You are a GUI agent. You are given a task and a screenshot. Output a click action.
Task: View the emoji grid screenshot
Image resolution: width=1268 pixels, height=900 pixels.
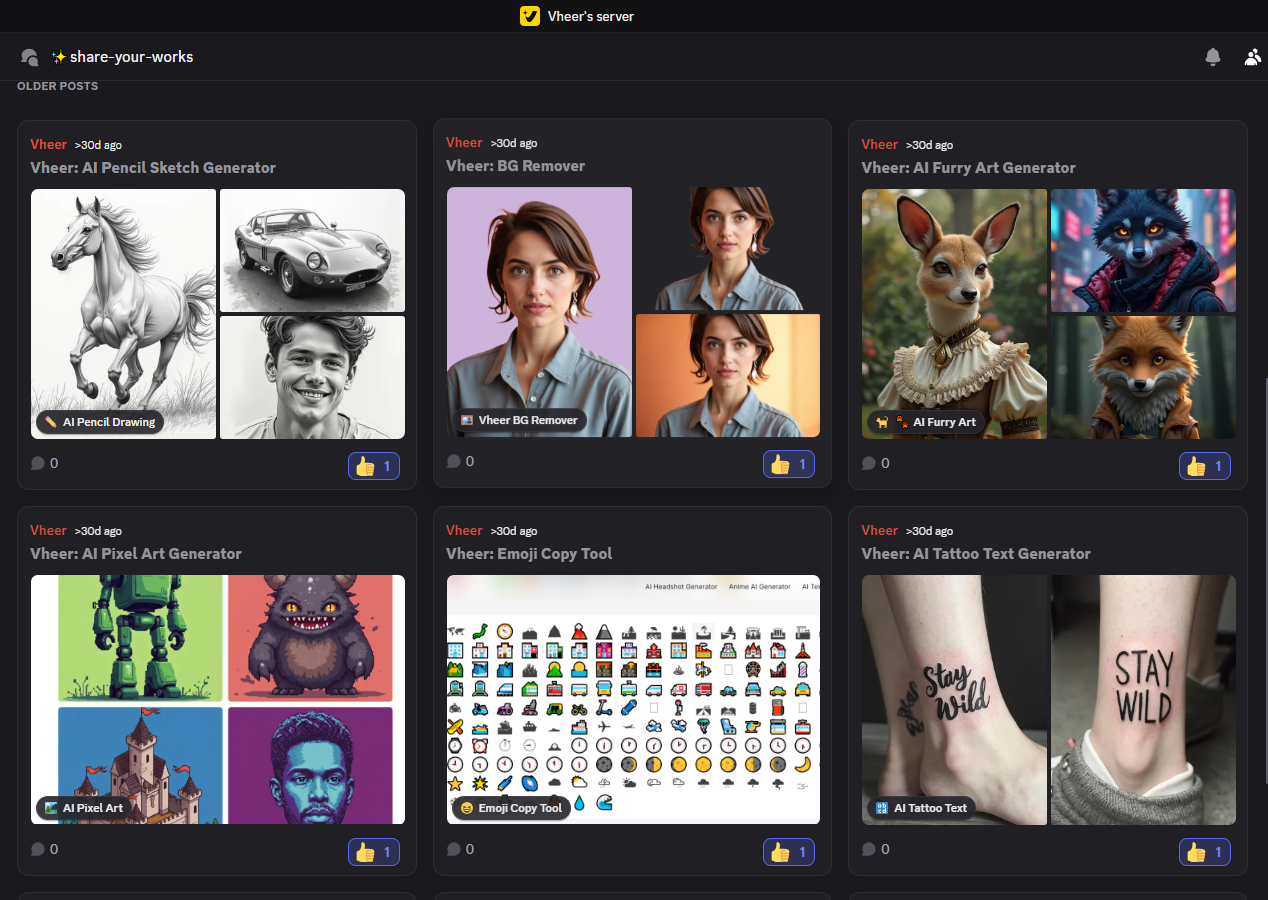[633, 700]
